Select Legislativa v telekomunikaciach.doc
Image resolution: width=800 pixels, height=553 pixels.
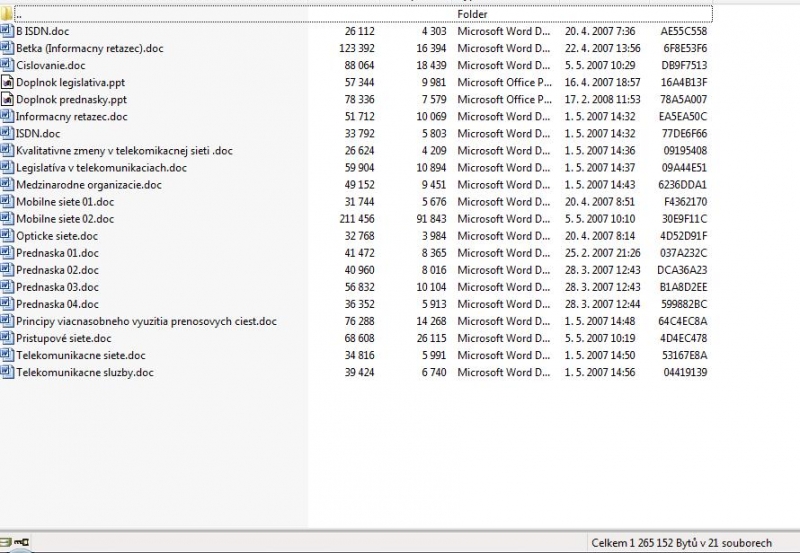coord(101,168)
